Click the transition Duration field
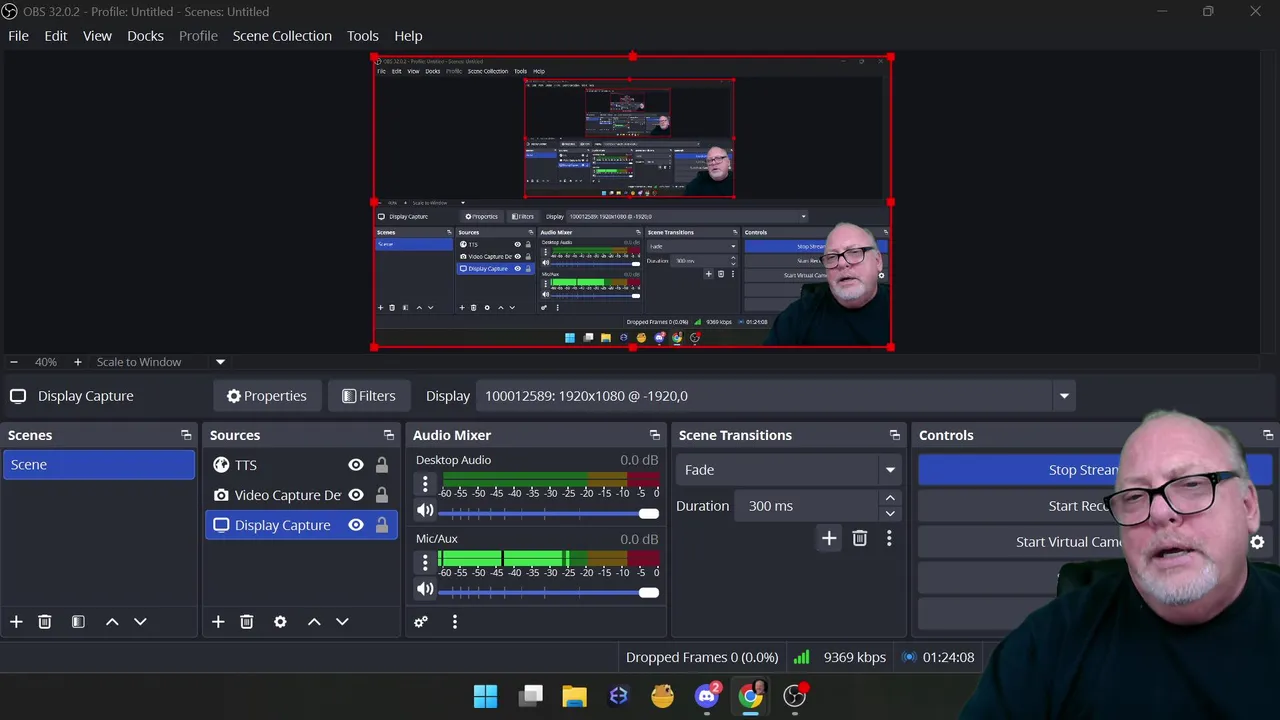 808,506
